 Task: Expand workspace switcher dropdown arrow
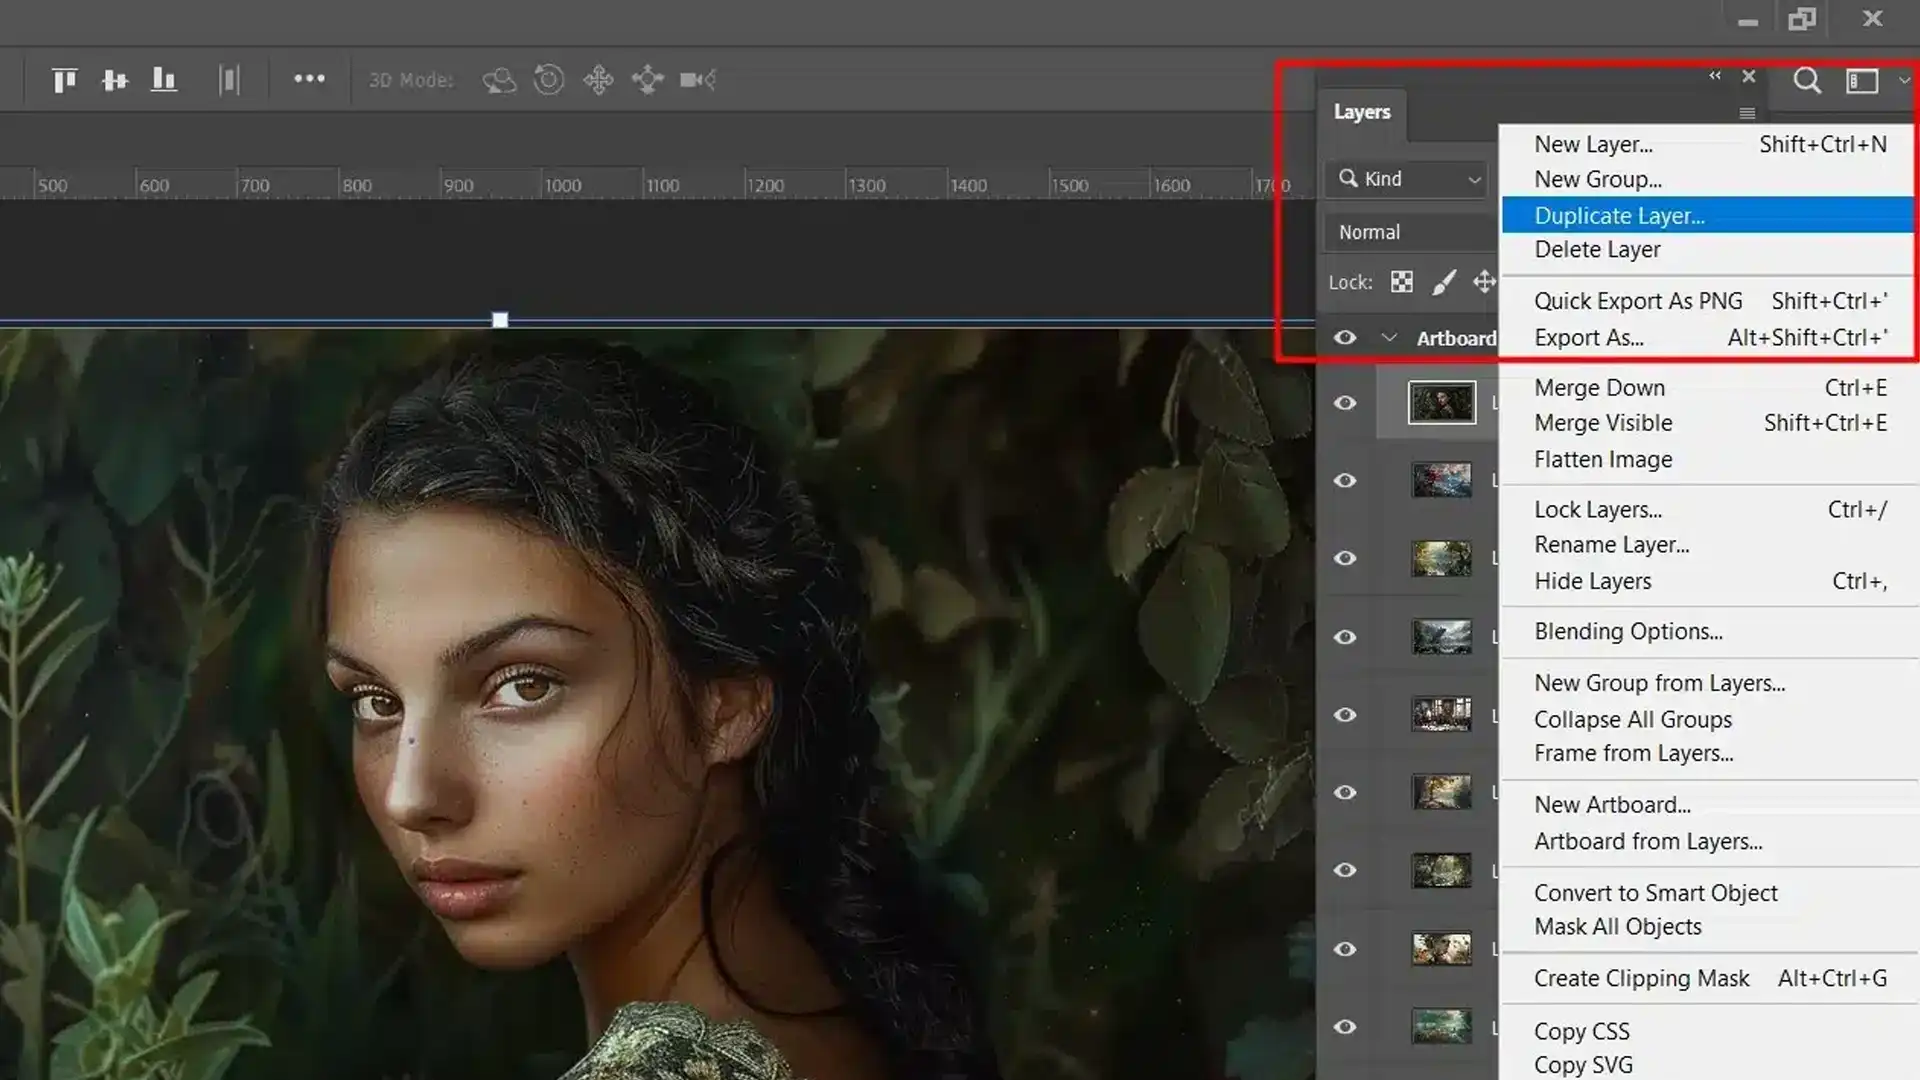1904,81
